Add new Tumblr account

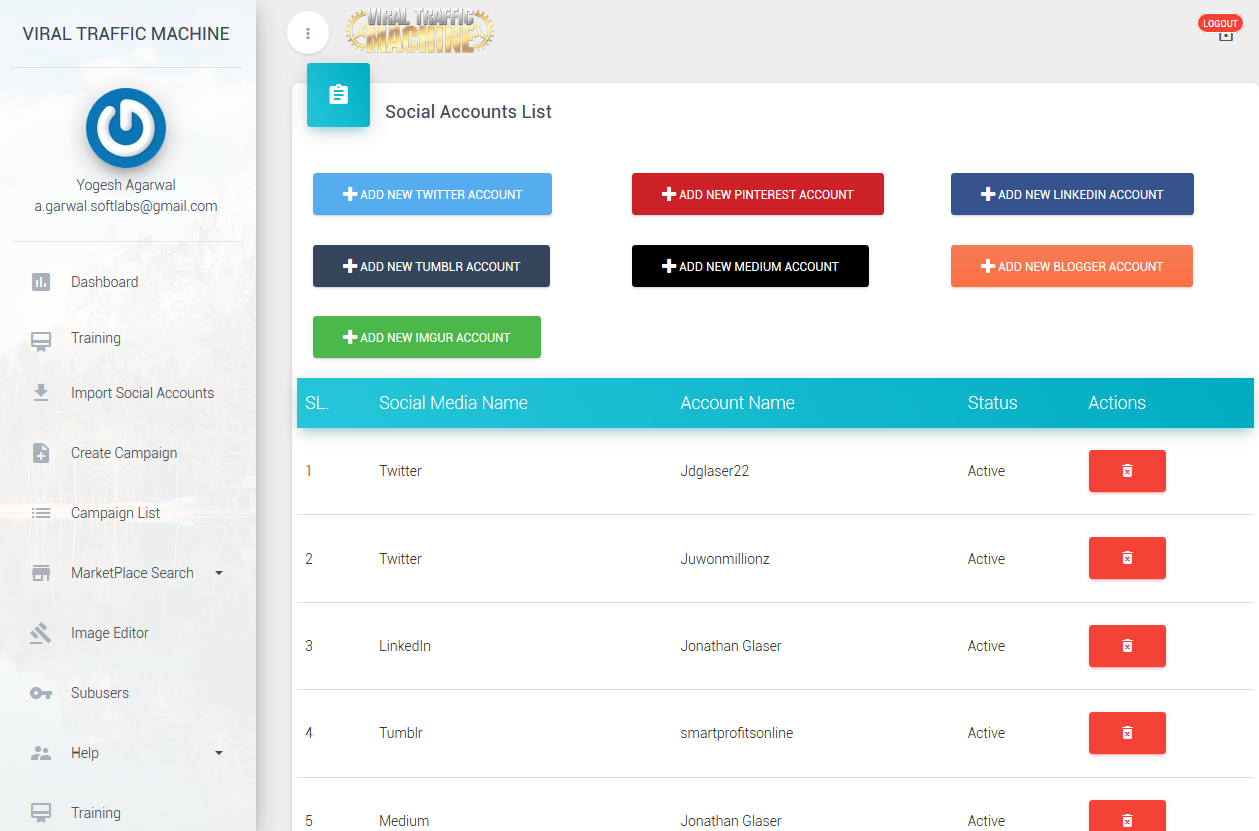click(x=431, y=266)
